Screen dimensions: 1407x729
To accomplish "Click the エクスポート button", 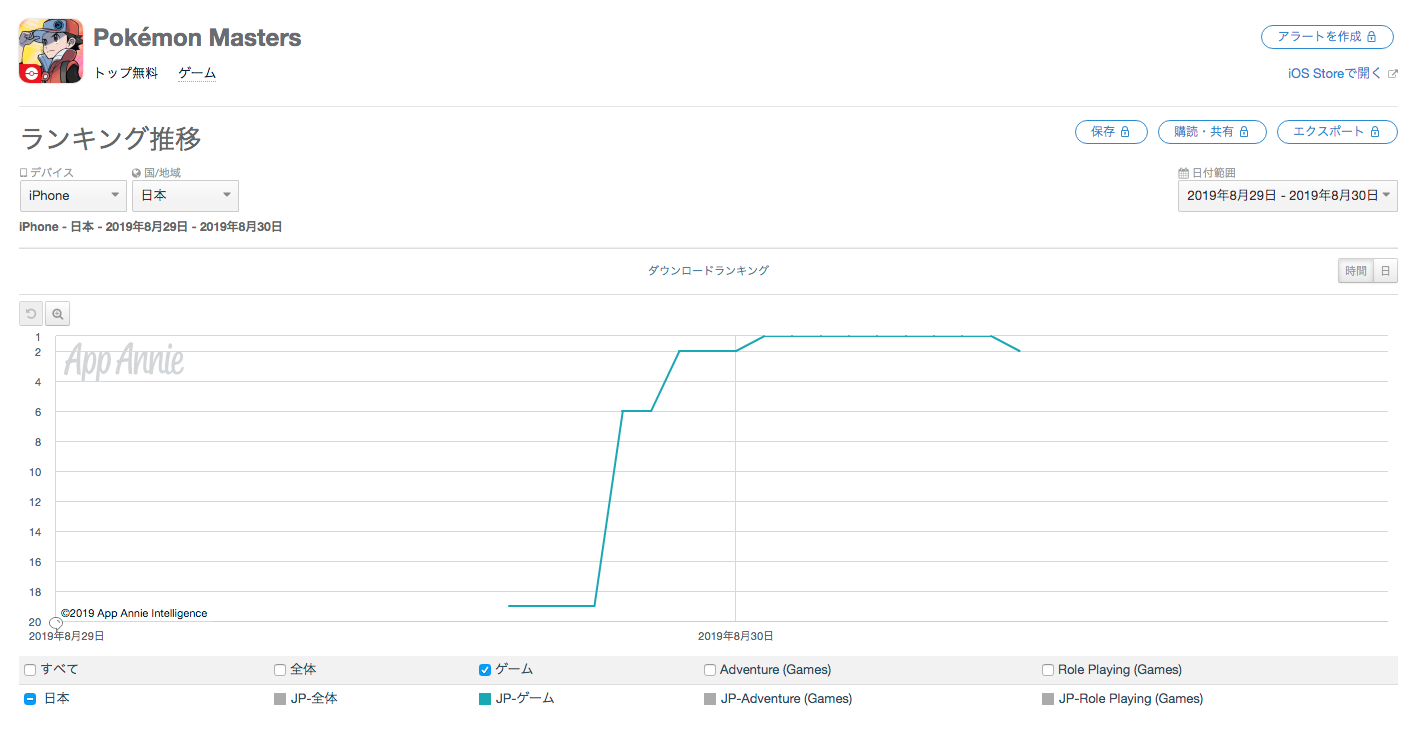I will [x=1337, y=132].
